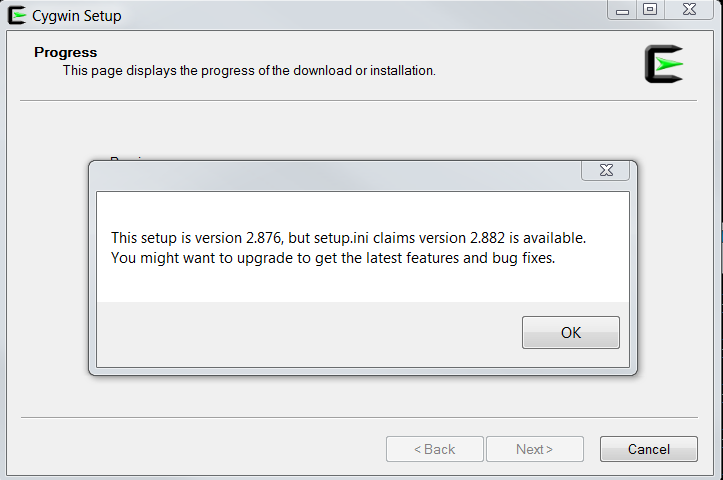Click the word setup.ini in the message
Viewport: 723px width, 480px height.
click(x=341, y=238)
